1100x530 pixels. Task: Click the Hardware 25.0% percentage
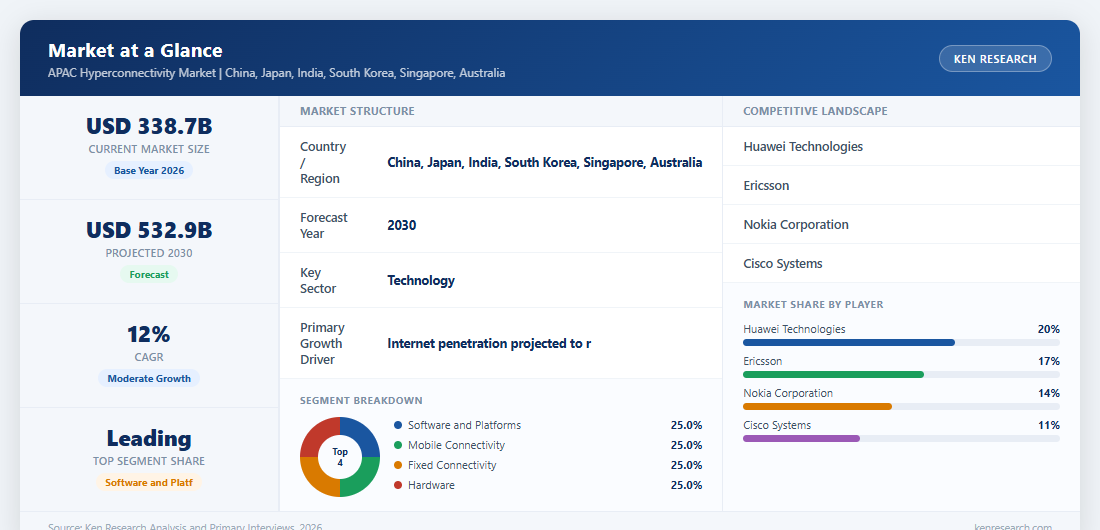(686, 485)
